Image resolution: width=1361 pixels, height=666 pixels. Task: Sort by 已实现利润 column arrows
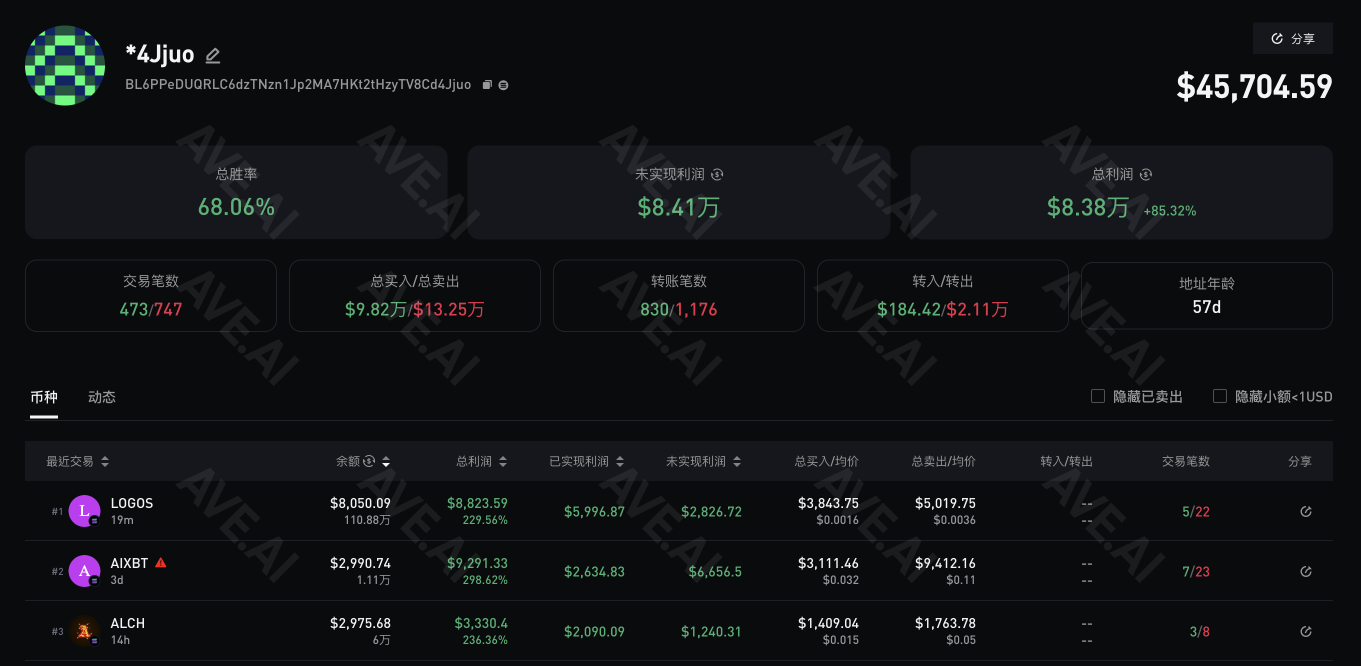pos(620,462)
